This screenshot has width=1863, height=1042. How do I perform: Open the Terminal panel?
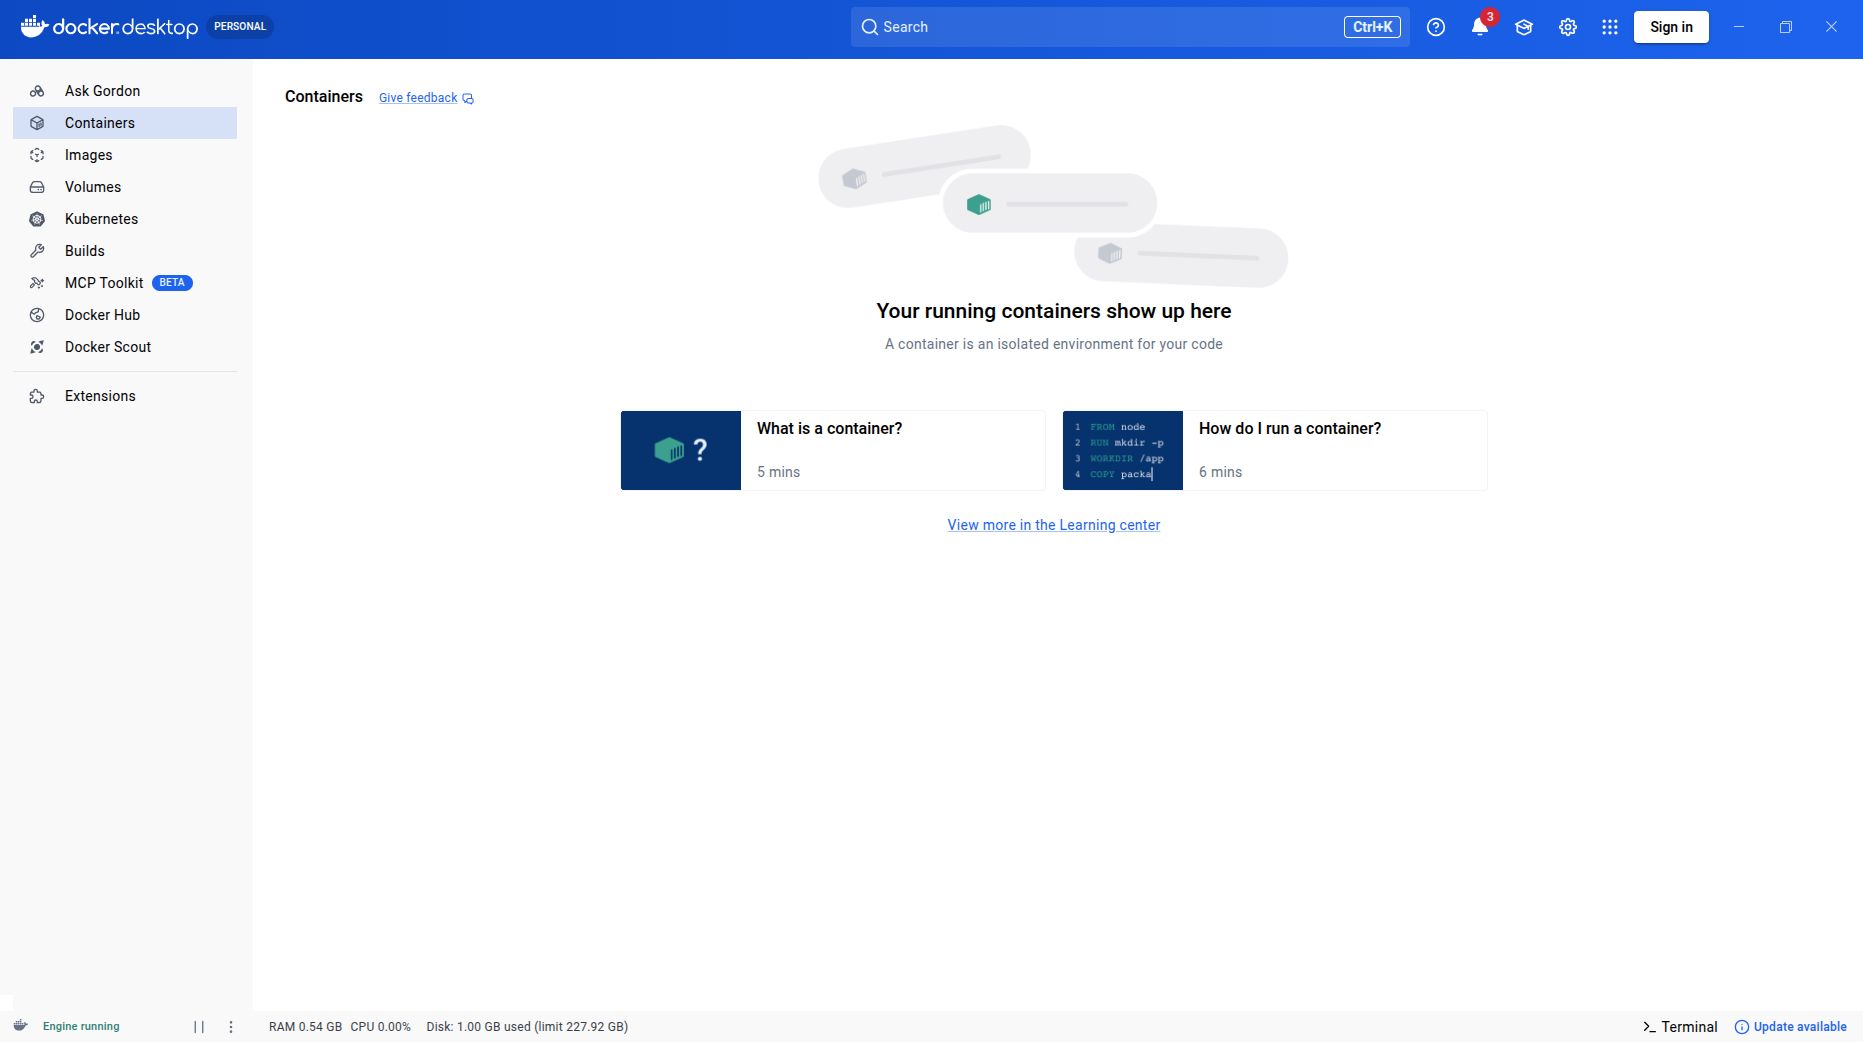(x=1680, y=1026)
